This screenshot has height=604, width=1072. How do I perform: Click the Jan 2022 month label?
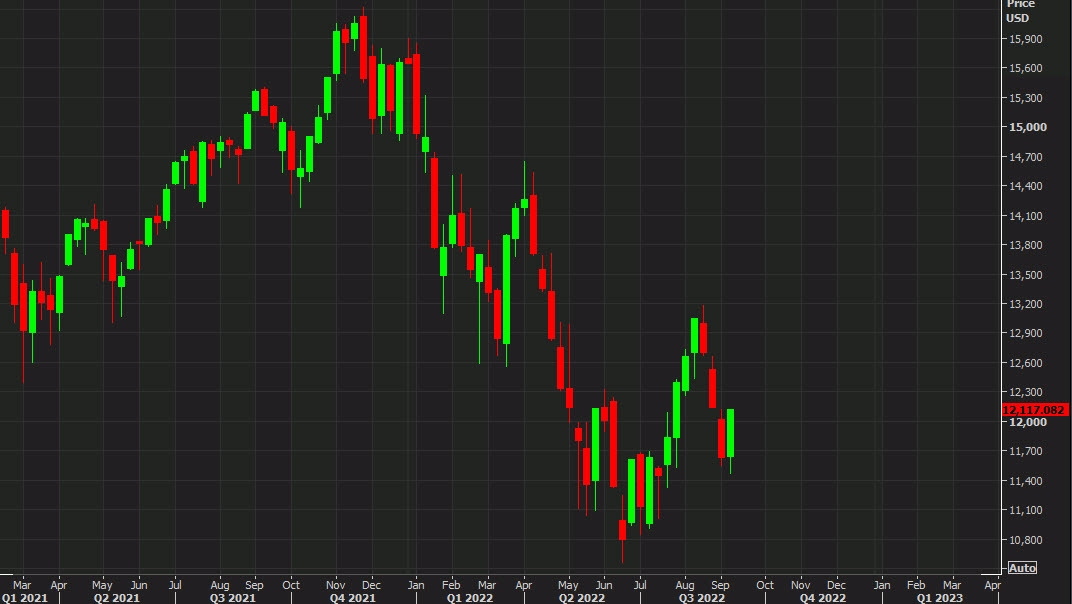tap(416, 585)
